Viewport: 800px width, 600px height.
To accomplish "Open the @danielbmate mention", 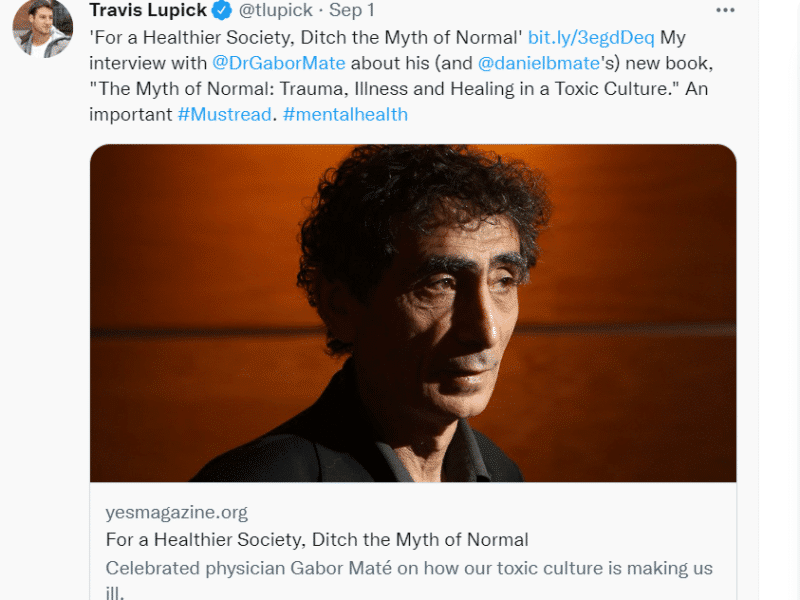I will [539, 63].
